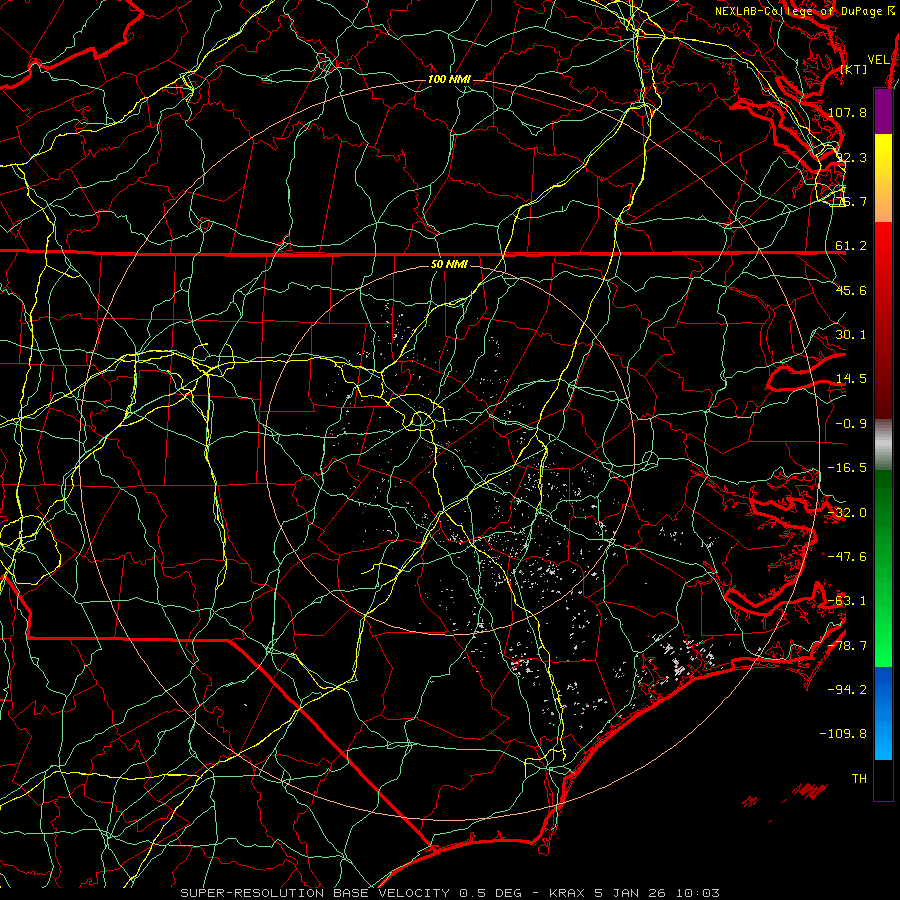Click the -94.2 velocity value
Viewport: 900px width, 900px height.
tap(847, 690)
